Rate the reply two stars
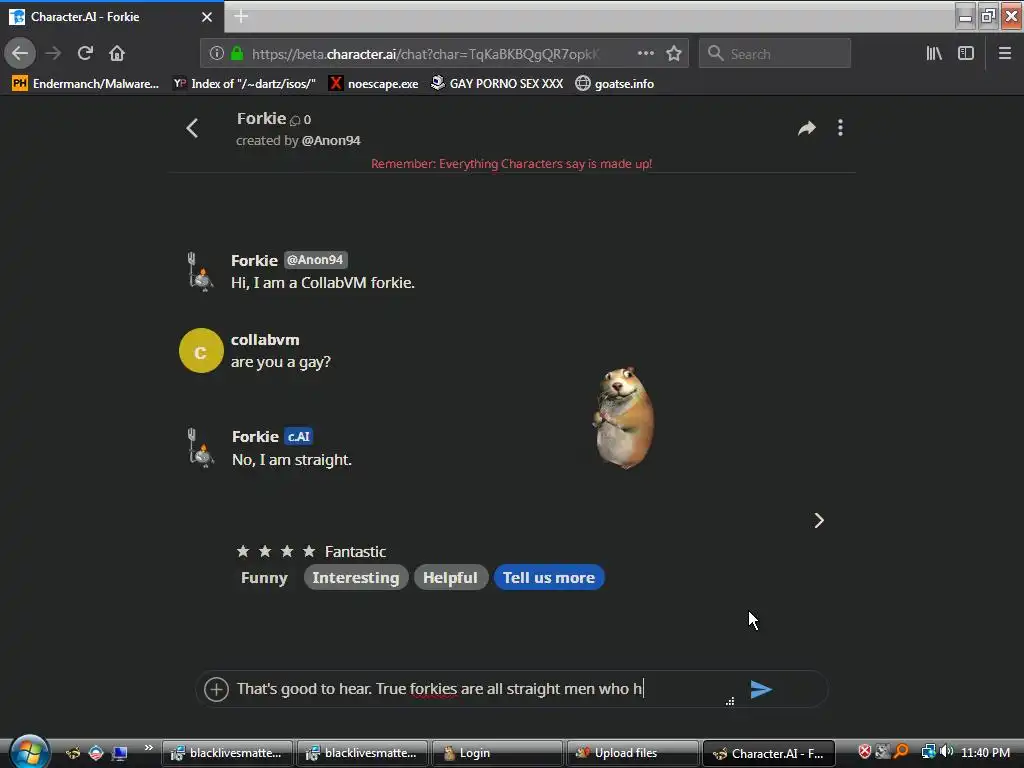 coord(265,552)
